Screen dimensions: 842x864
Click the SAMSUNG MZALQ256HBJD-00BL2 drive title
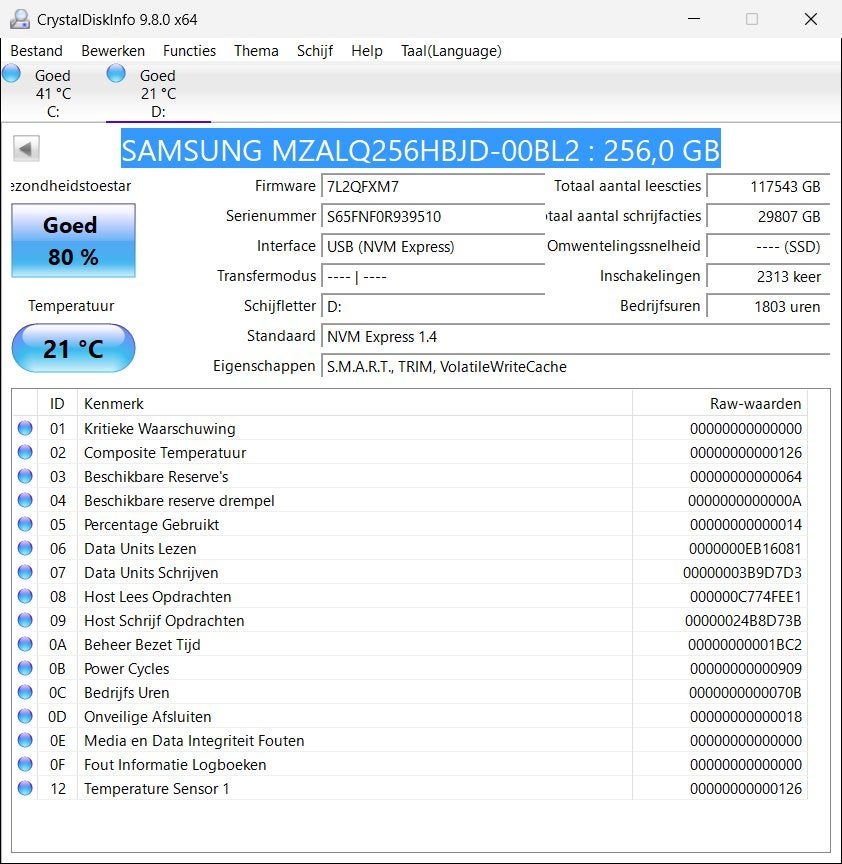tap(420, 149)
